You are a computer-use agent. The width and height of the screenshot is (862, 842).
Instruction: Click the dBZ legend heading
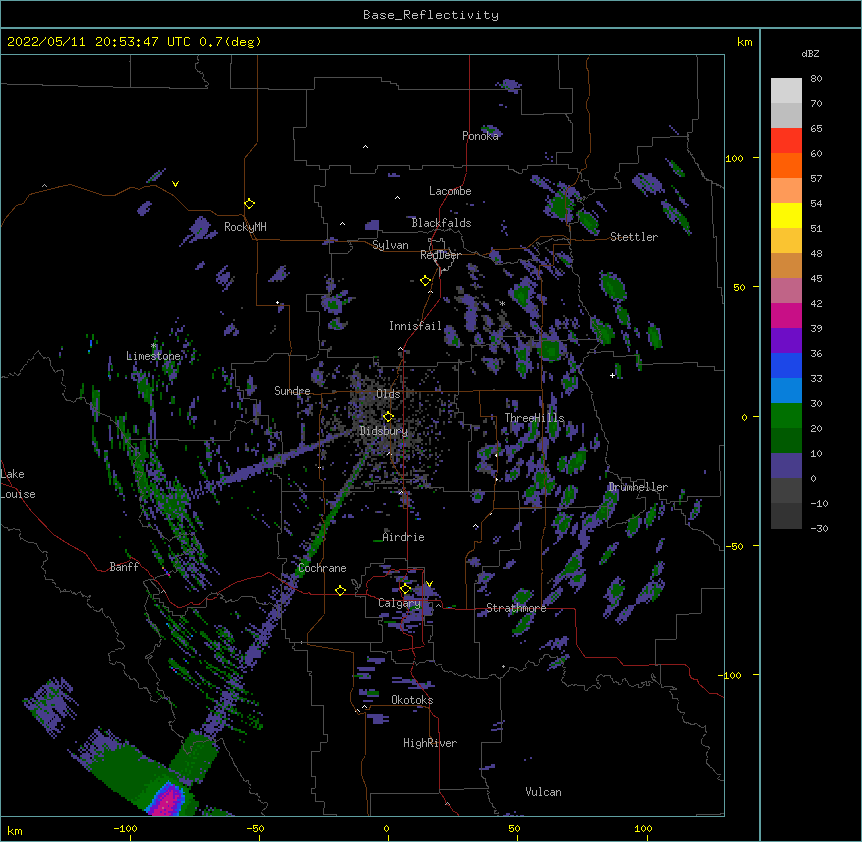tap(810, 54)
